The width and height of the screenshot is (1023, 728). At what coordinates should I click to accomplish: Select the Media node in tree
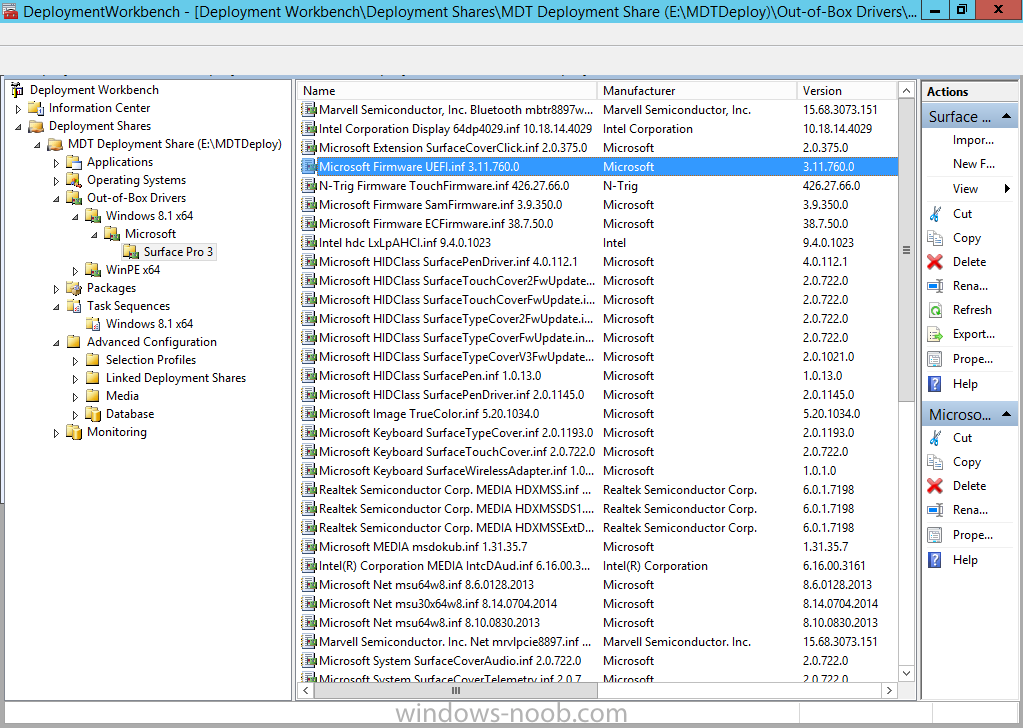point(122,396)
